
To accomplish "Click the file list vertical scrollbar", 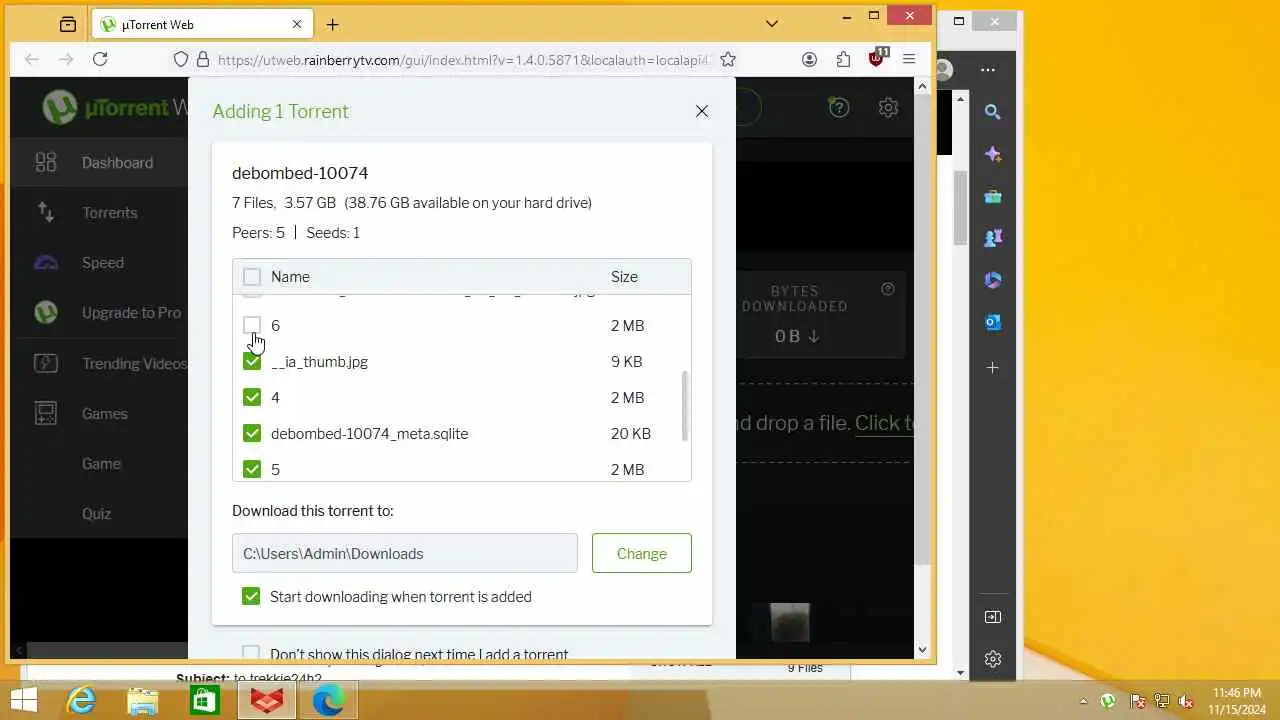I will click(x=686, y=406).
